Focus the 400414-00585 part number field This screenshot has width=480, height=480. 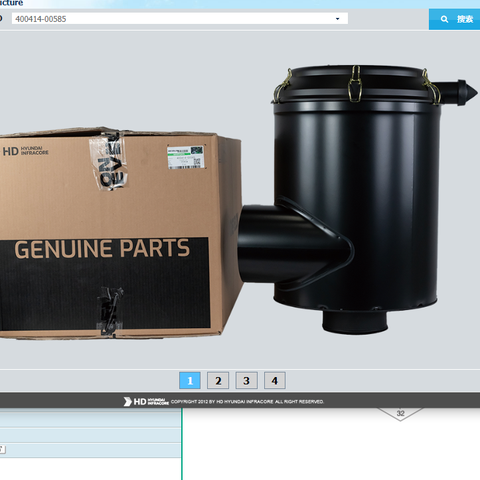pyautogui.click(x=180, y=19)
